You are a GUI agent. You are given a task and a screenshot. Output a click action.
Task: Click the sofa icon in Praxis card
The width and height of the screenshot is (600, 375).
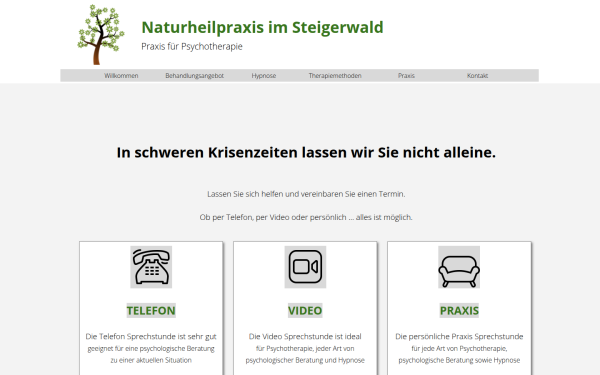pyautogui.click(x=459, y=267)
